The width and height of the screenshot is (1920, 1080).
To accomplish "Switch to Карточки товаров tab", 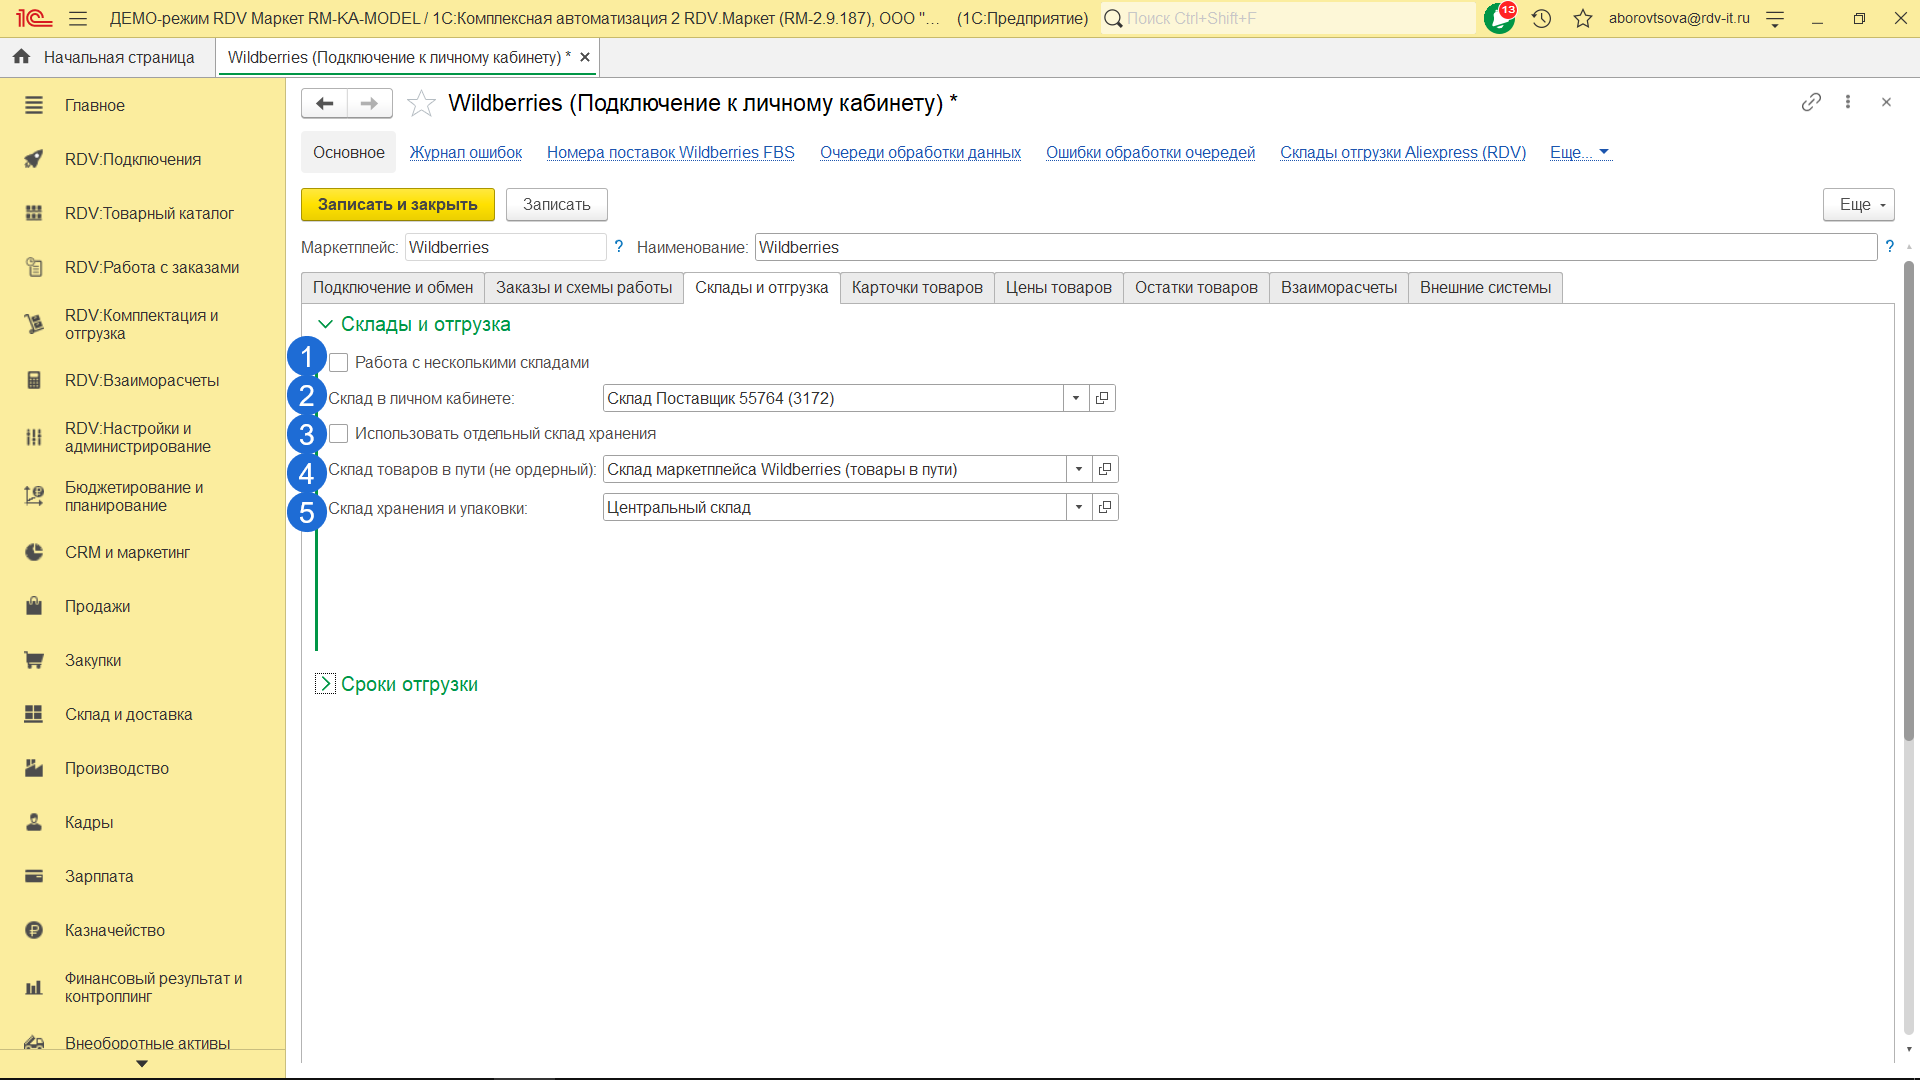I will (916, 288).
